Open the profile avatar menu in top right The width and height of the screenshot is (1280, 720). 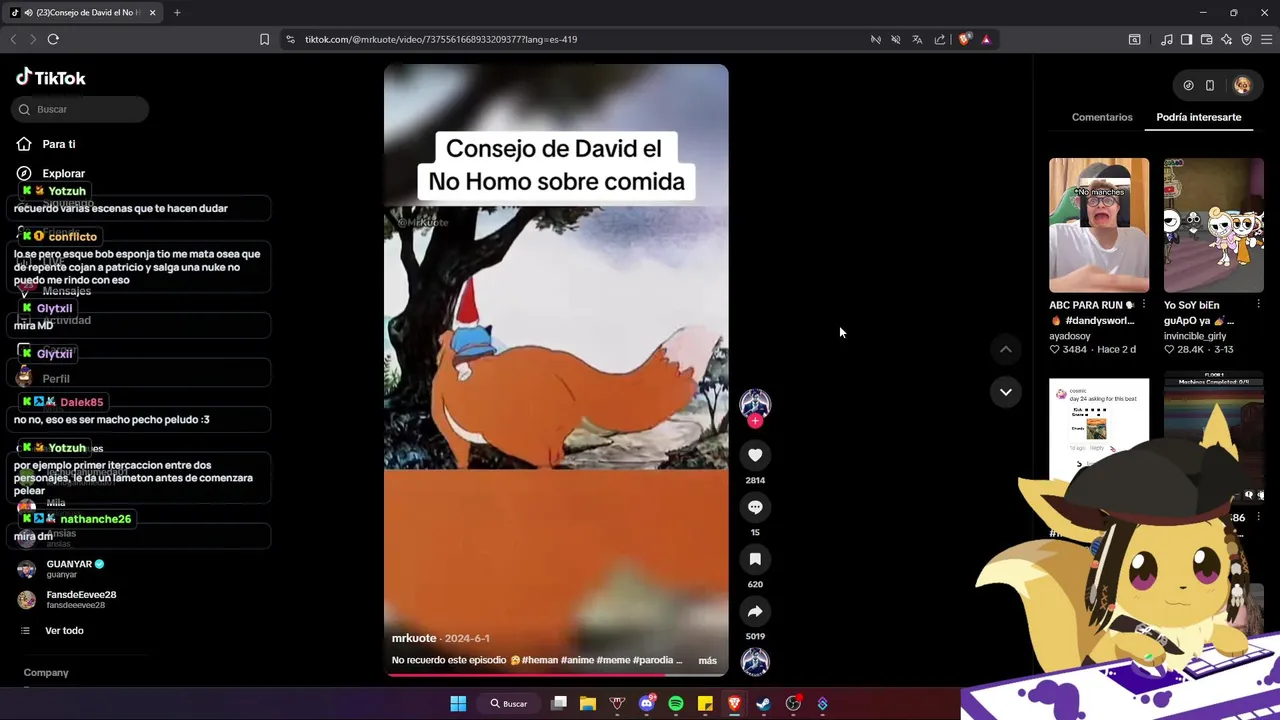(x=1242, y=86)
